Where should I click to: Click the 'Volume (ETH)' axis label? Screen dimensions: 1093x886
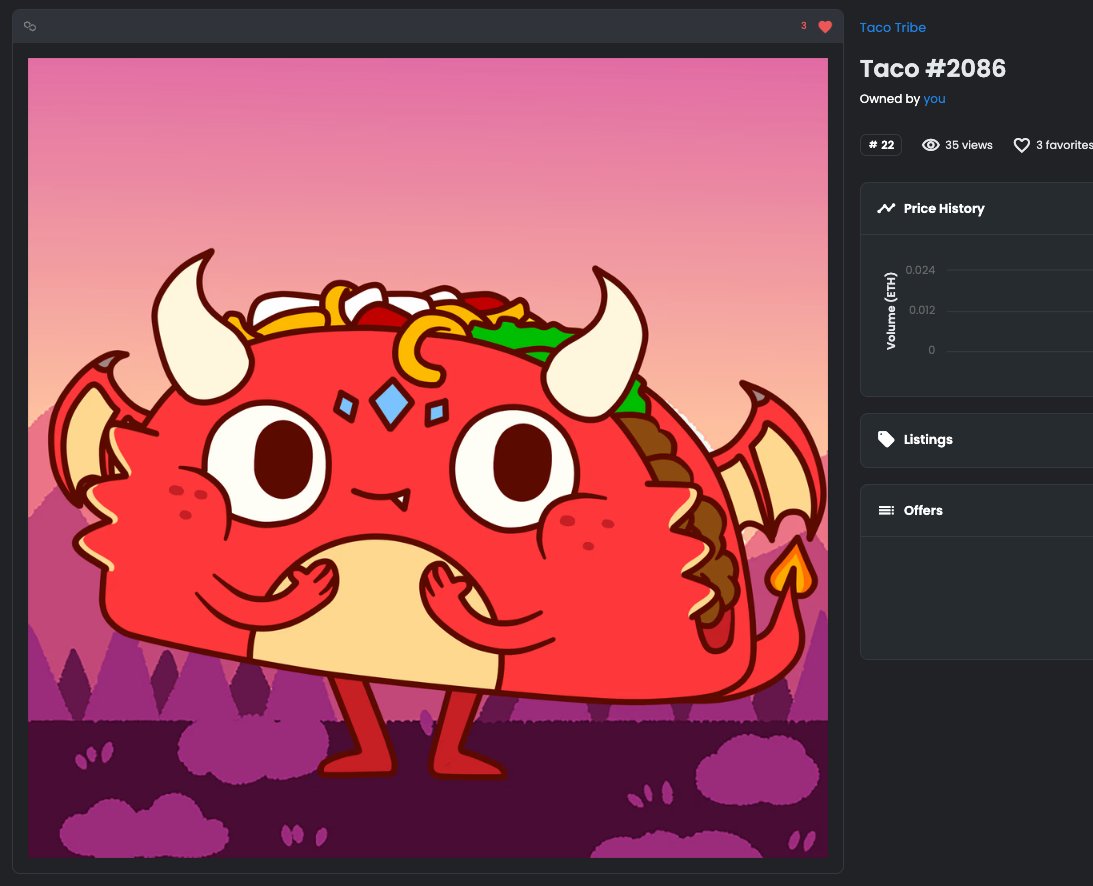point(890,311)
